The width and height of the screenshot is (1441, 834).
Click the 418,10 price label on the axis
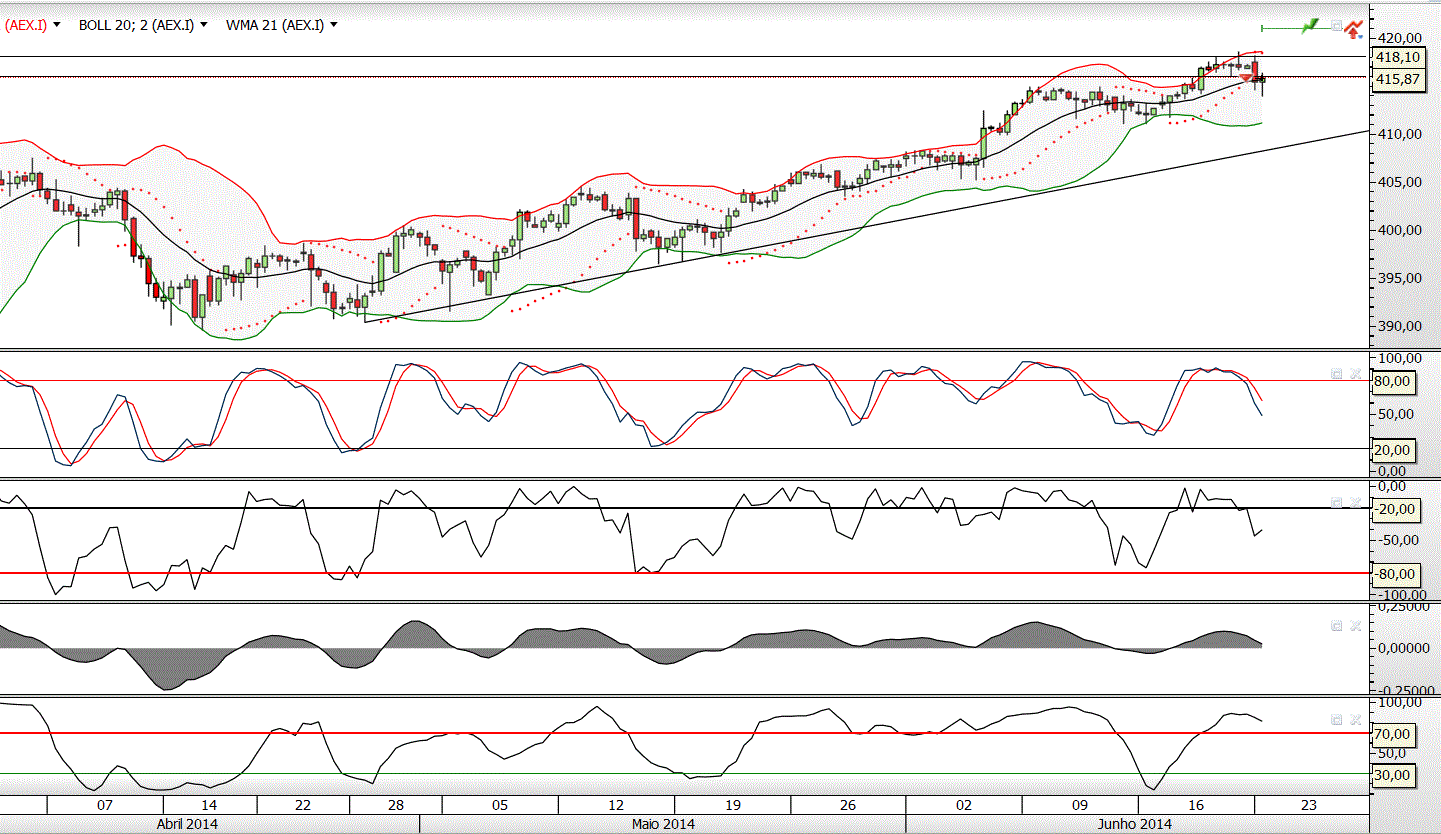click(1398, 58)
